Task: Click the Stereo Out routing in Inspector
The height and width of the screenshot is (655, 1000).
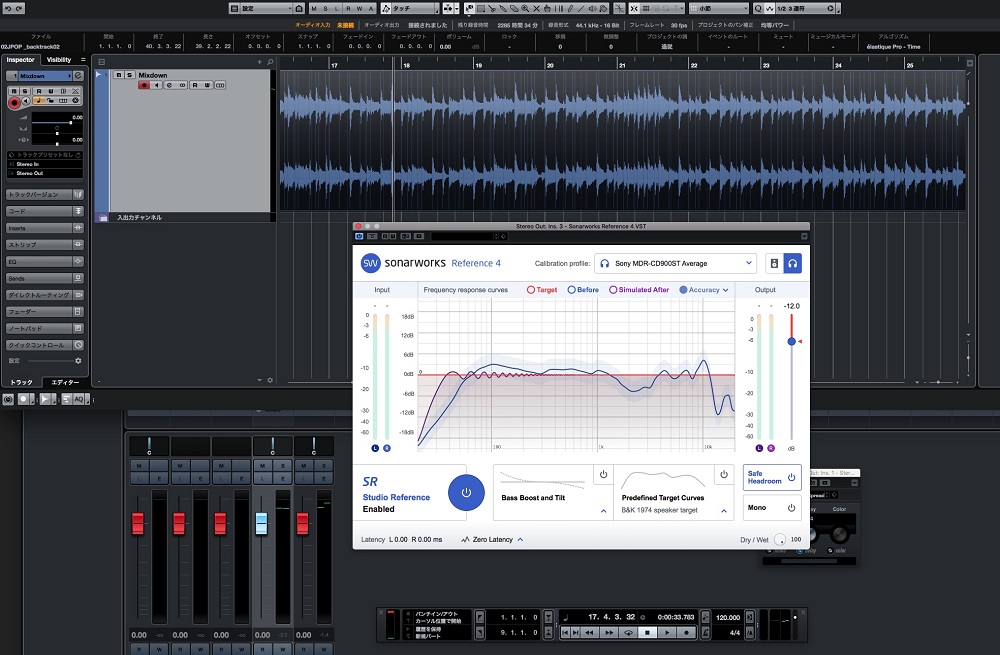Action: point(45,173)
